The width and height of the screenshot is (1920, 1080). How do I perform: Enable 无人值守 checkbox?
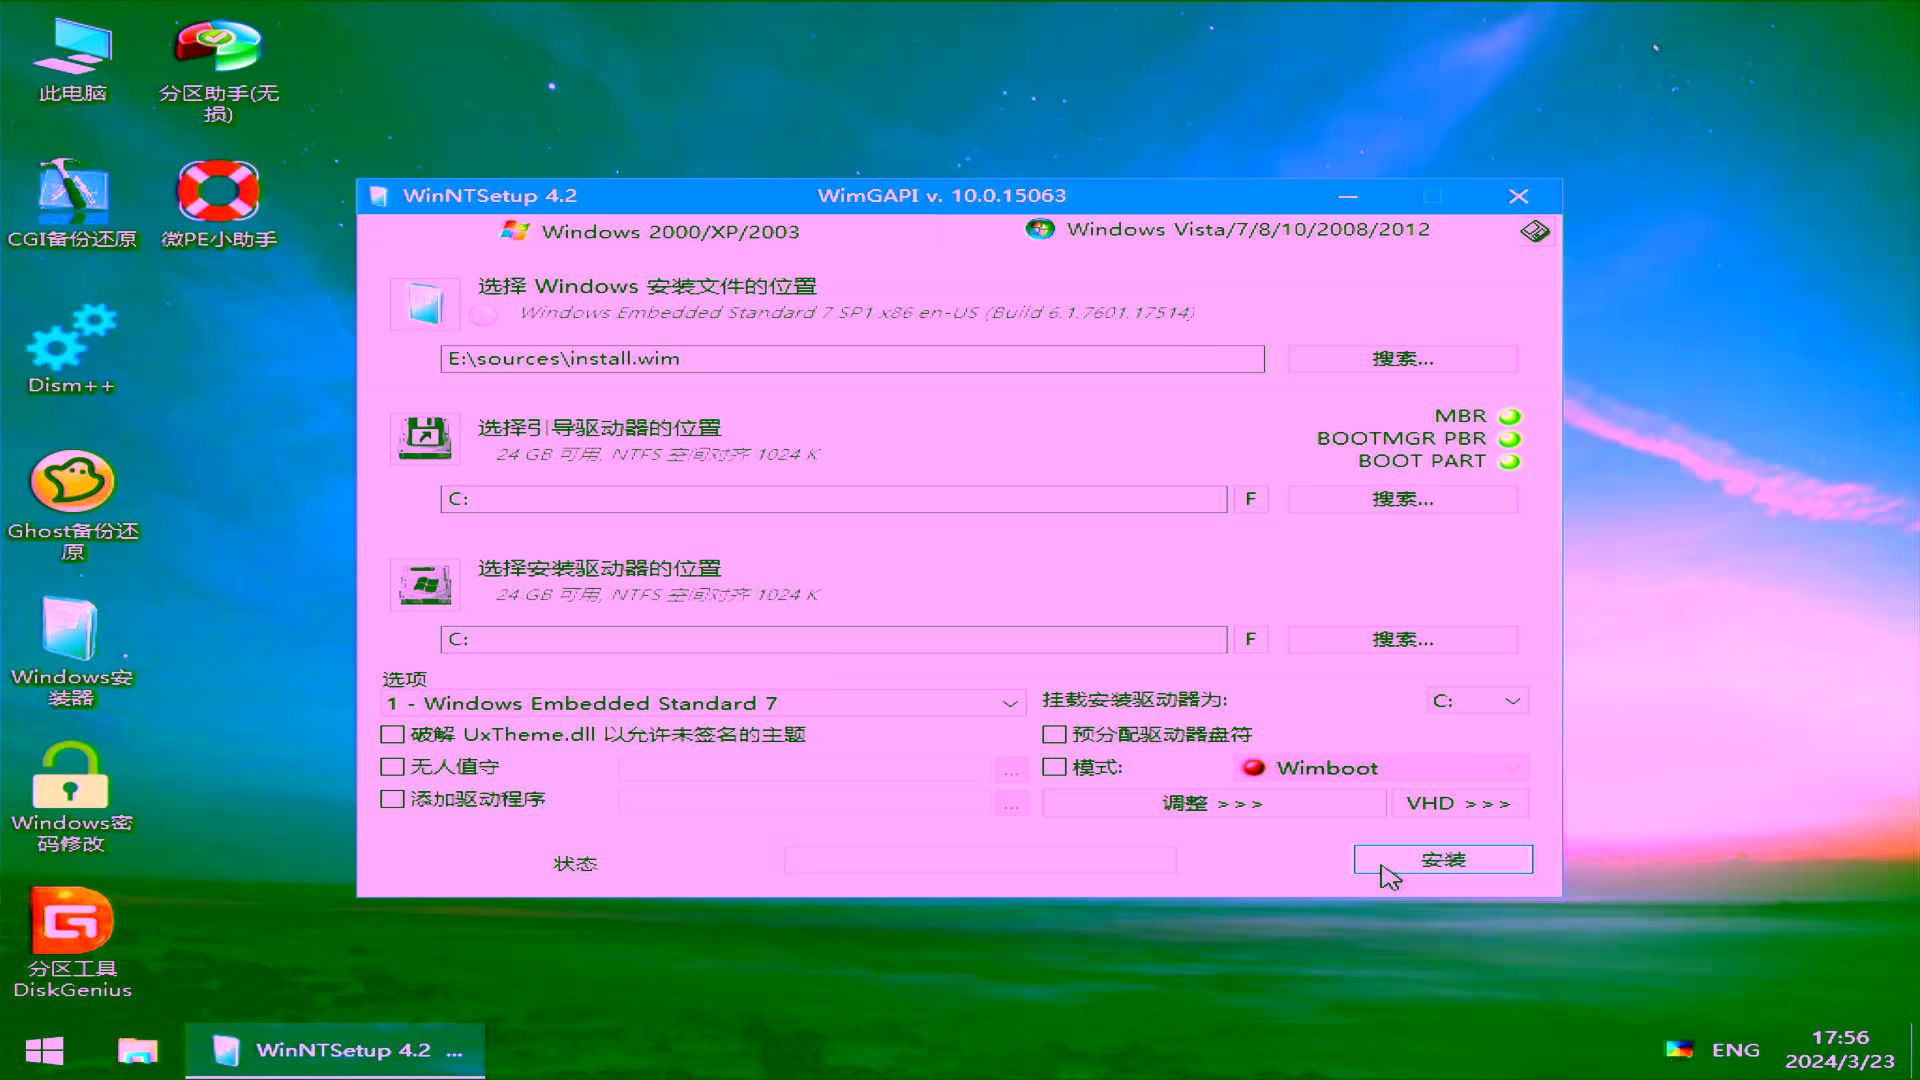(392, 767)
